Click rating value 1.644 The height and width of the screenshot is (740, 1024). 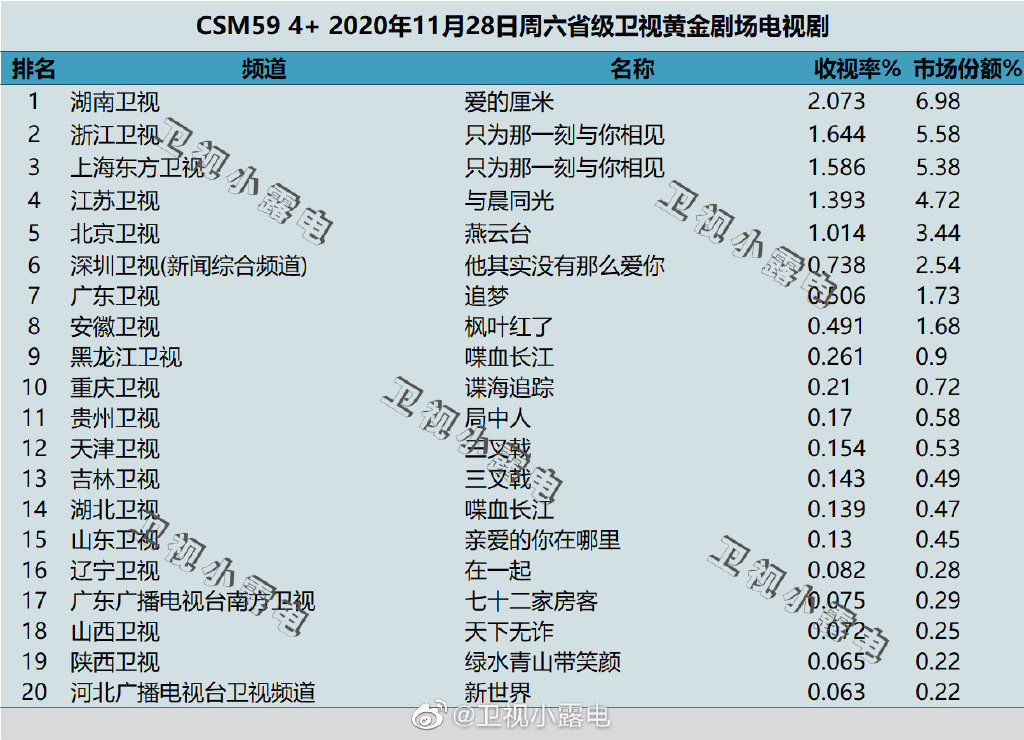point(836,134)
